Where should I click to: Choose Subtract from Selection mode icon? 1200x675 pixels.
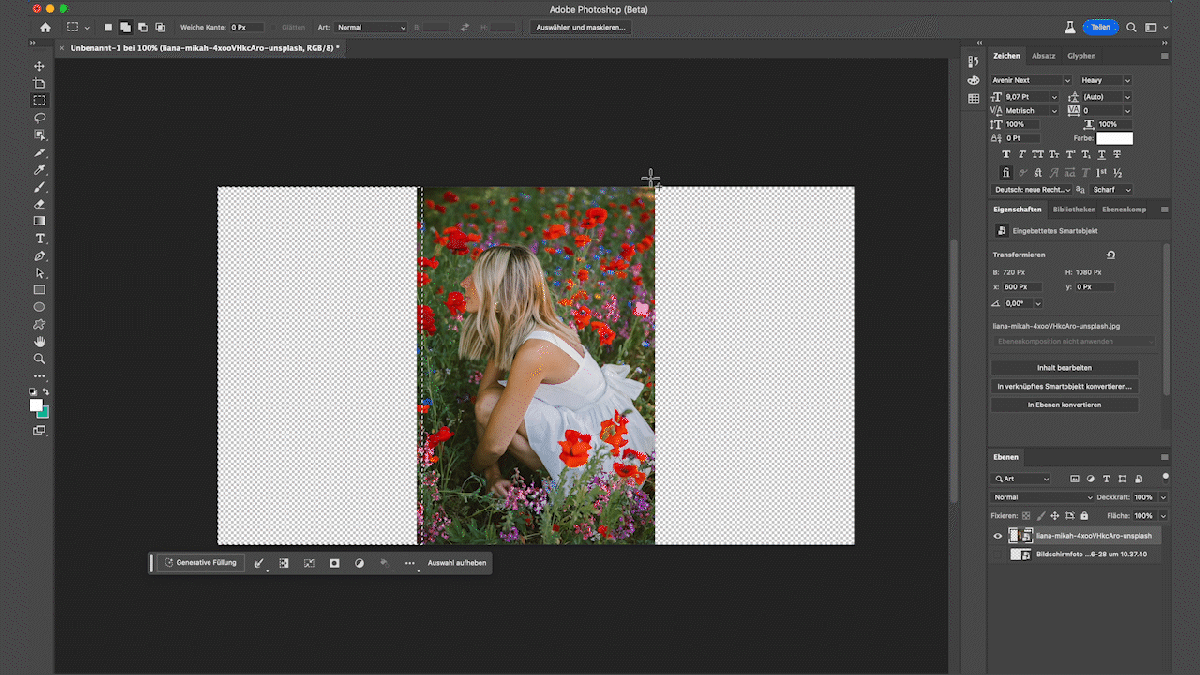coord(143,27)
